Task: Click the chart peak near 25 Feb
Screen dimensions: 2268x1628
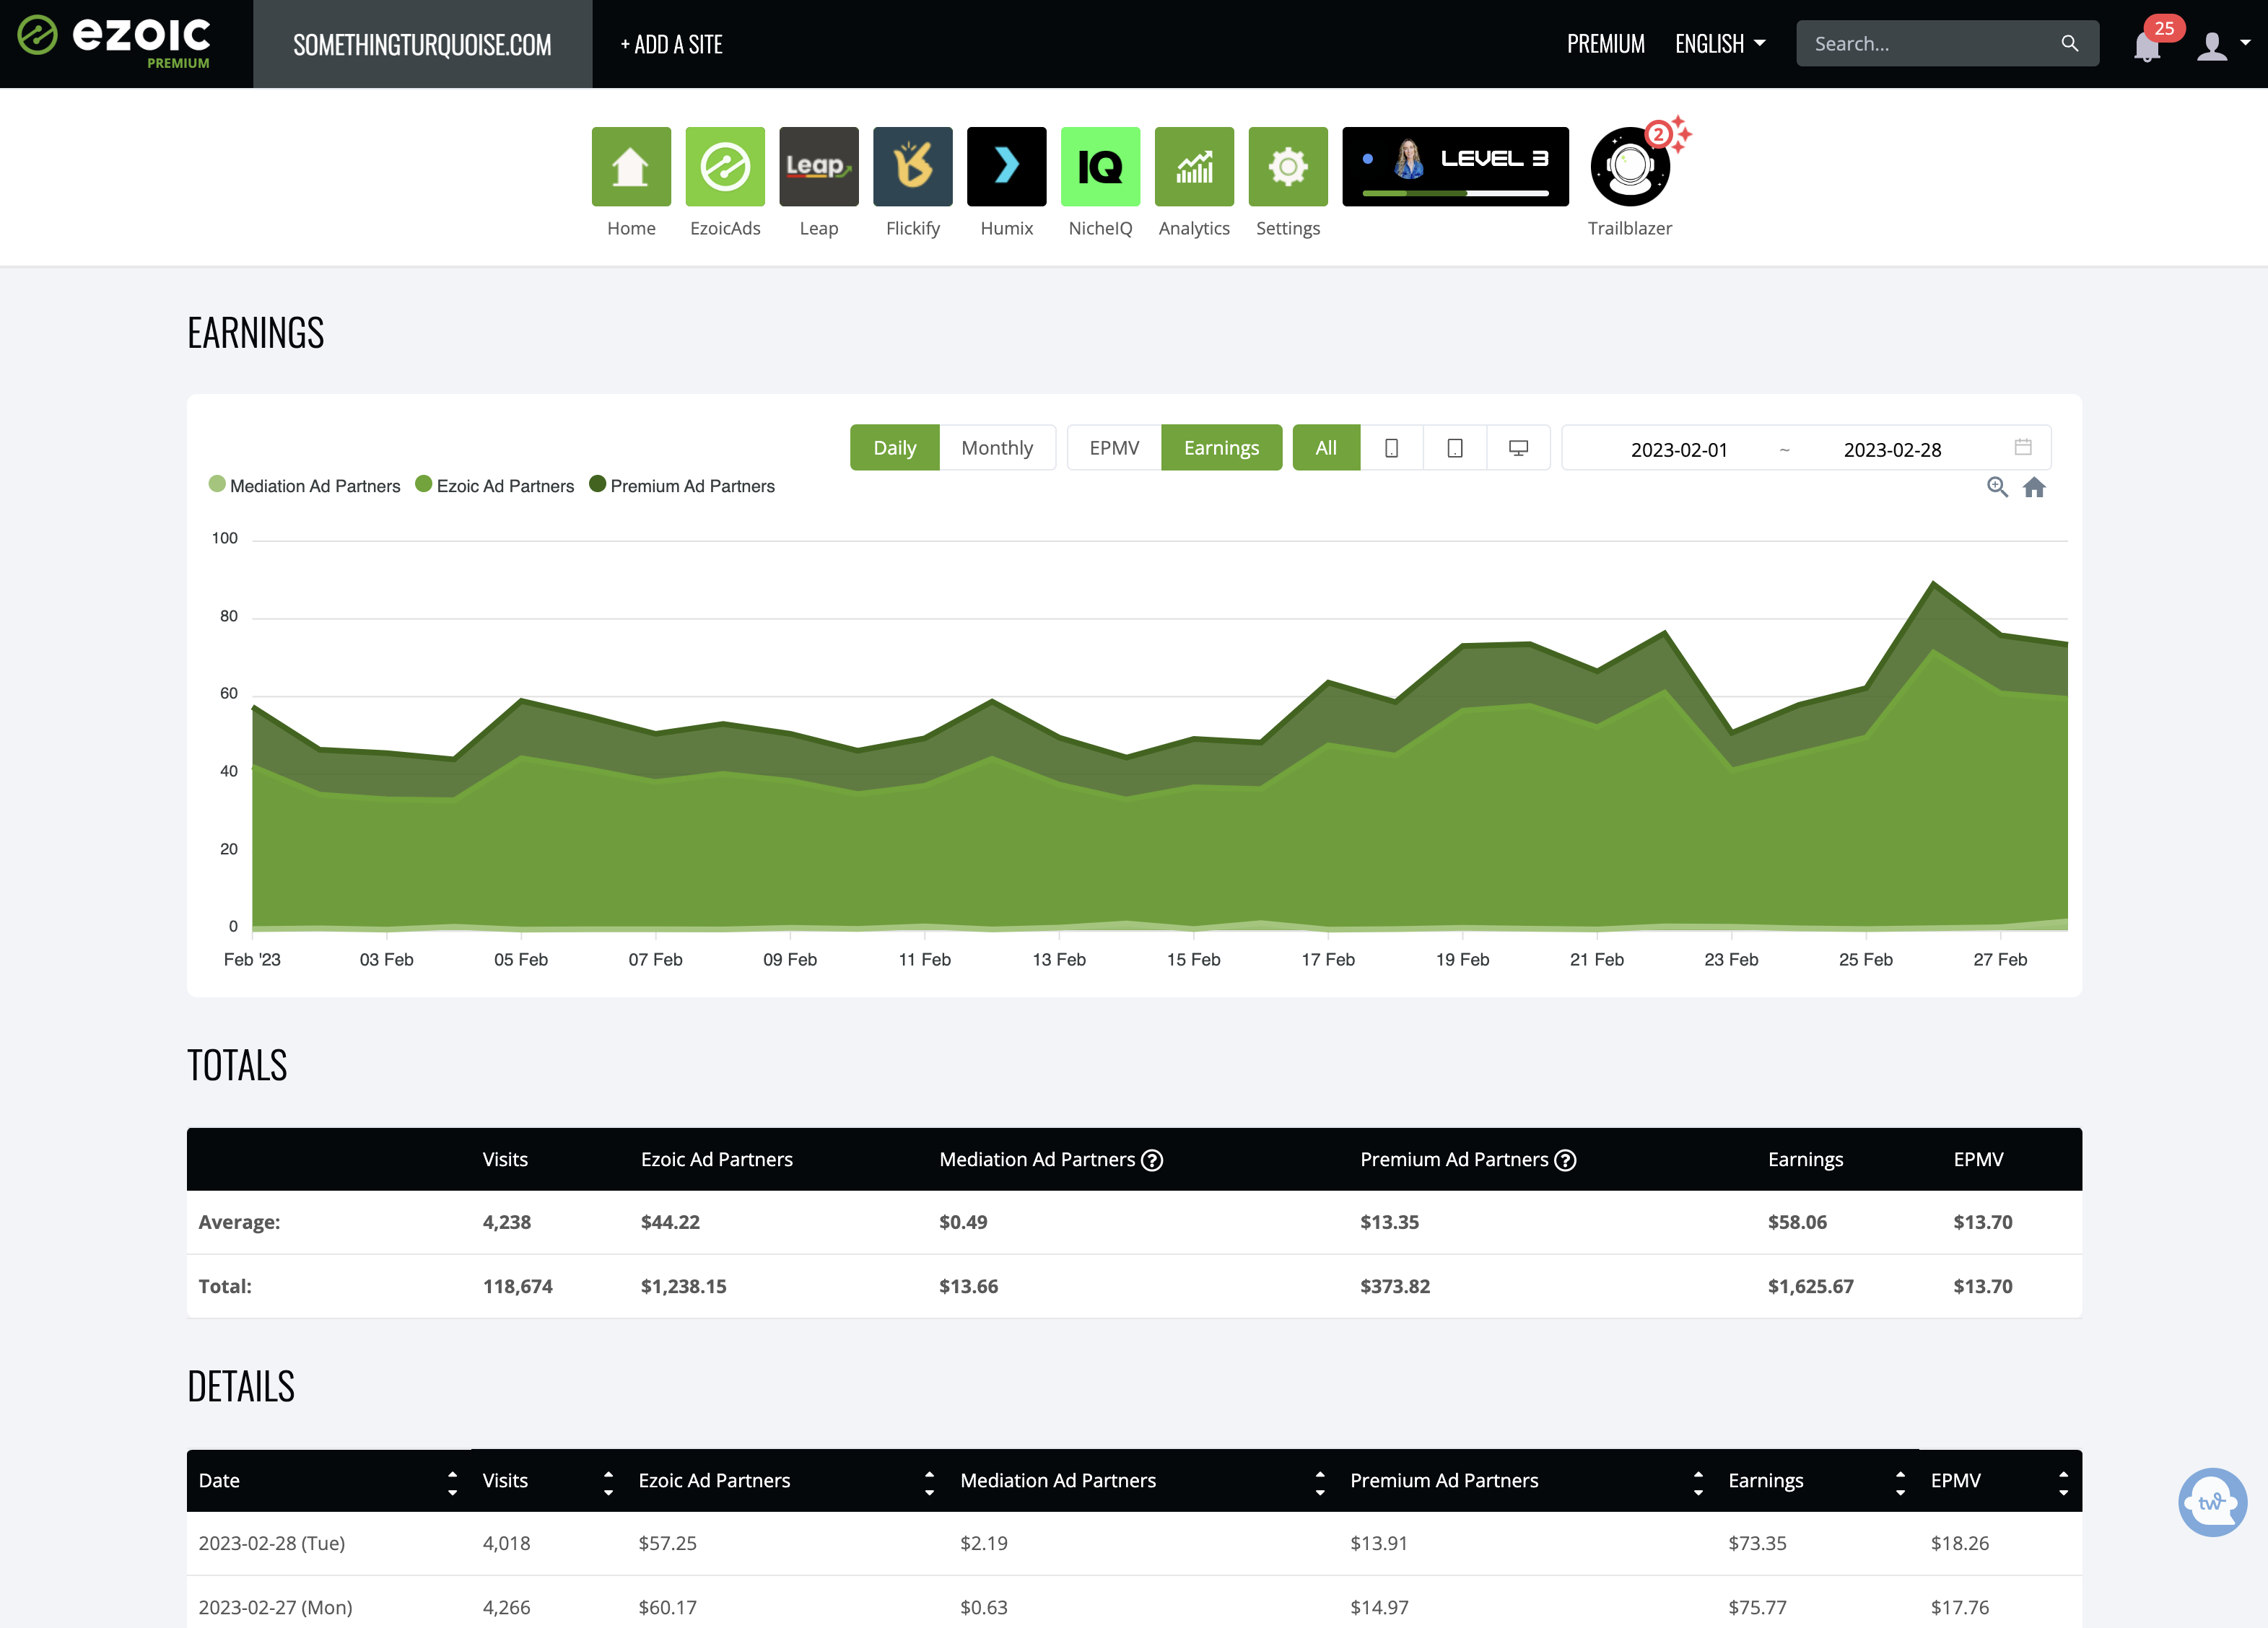Action: tap(1933, 583)
